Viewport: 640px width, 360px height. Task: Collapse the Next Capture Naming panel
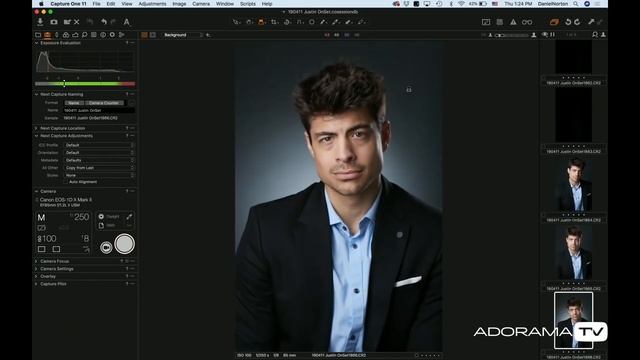point(36,94)
